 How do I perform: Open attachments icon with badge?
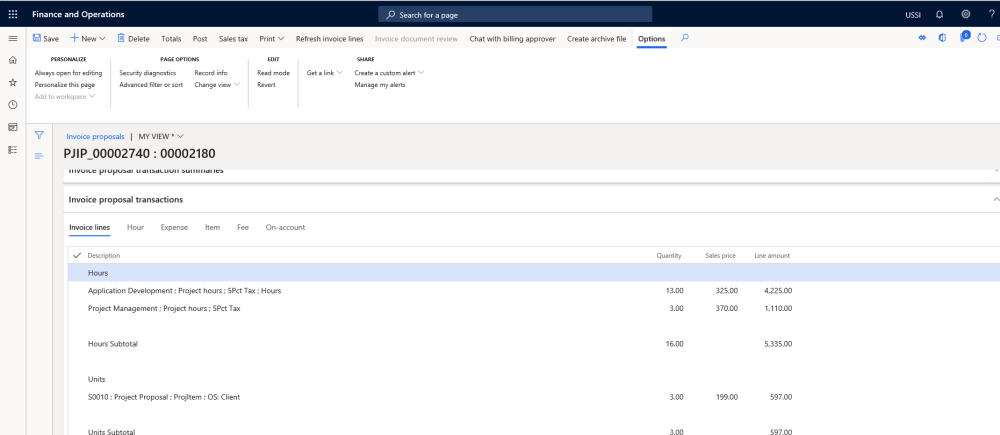[964, 38]
